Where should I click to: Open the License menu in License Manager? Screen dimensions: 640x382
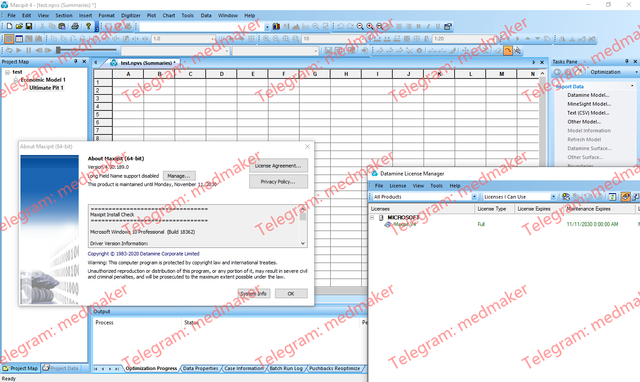click(398, 186)
